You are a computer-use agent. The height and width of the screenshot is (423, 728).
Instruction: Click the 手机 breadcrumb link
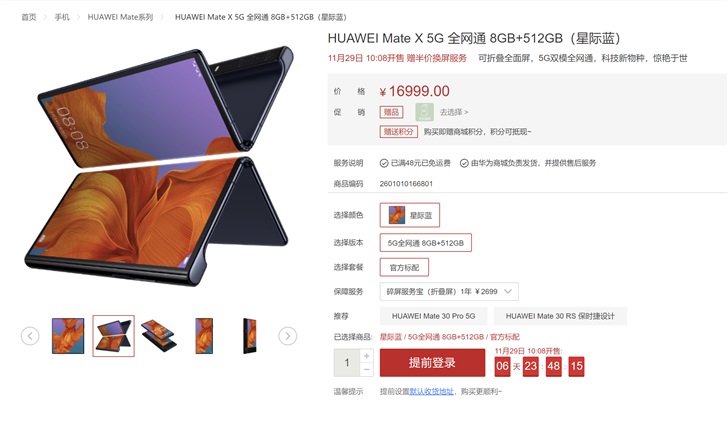point(62,17)
